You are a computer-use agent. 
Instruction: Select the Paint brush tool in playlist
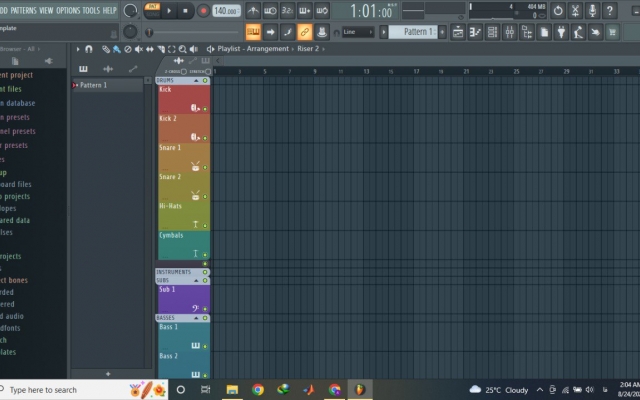[117, 49]
